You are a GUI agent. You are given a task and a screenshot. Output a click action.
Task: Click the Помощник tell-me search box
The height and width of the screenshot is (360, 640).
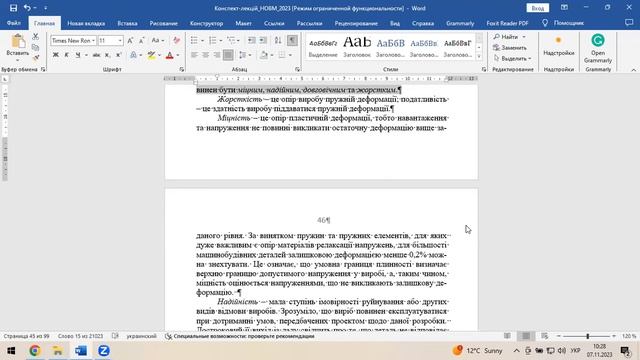[x=564, y=23]
